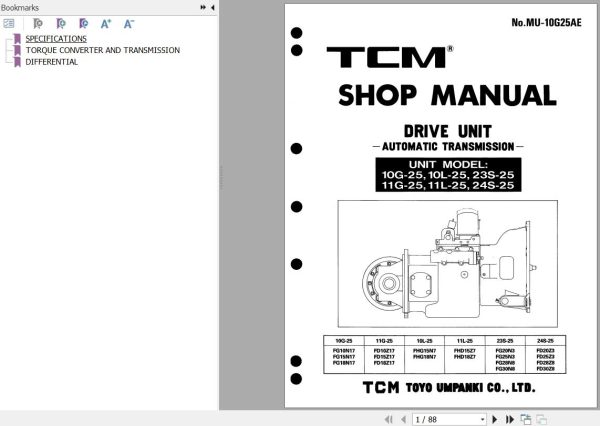The height and width of the screenshot is (426, 600).
Task: Collapse the Bookmarks panel with left arrow
Action: [212, 7]
